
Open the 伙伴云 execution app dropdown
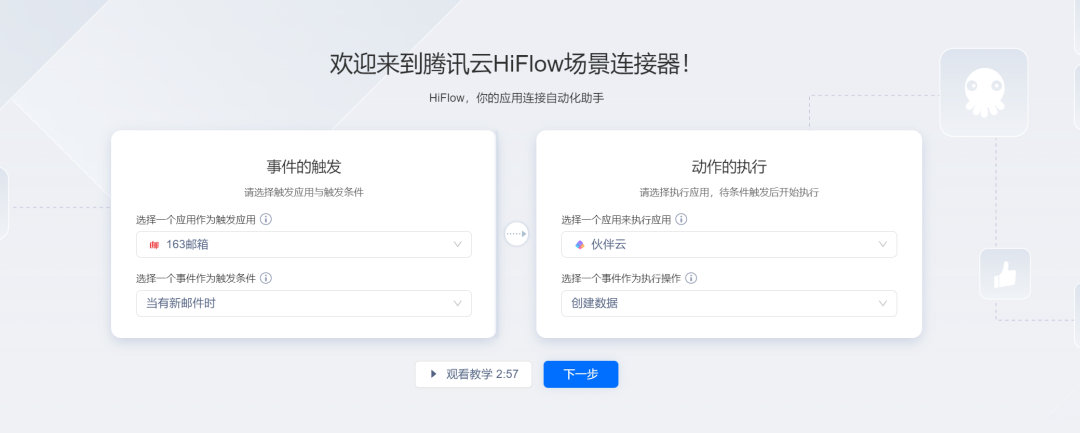pyautogui.click(x=729, y=244)
